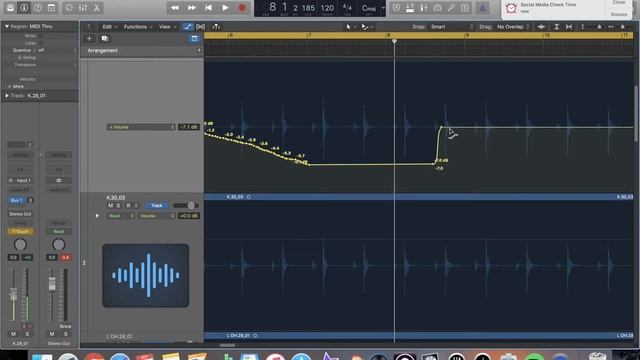Mute the K.28,01 channel strip
Image resolution: width=640 pixels, height=360 pixels.
coord(13,334)
